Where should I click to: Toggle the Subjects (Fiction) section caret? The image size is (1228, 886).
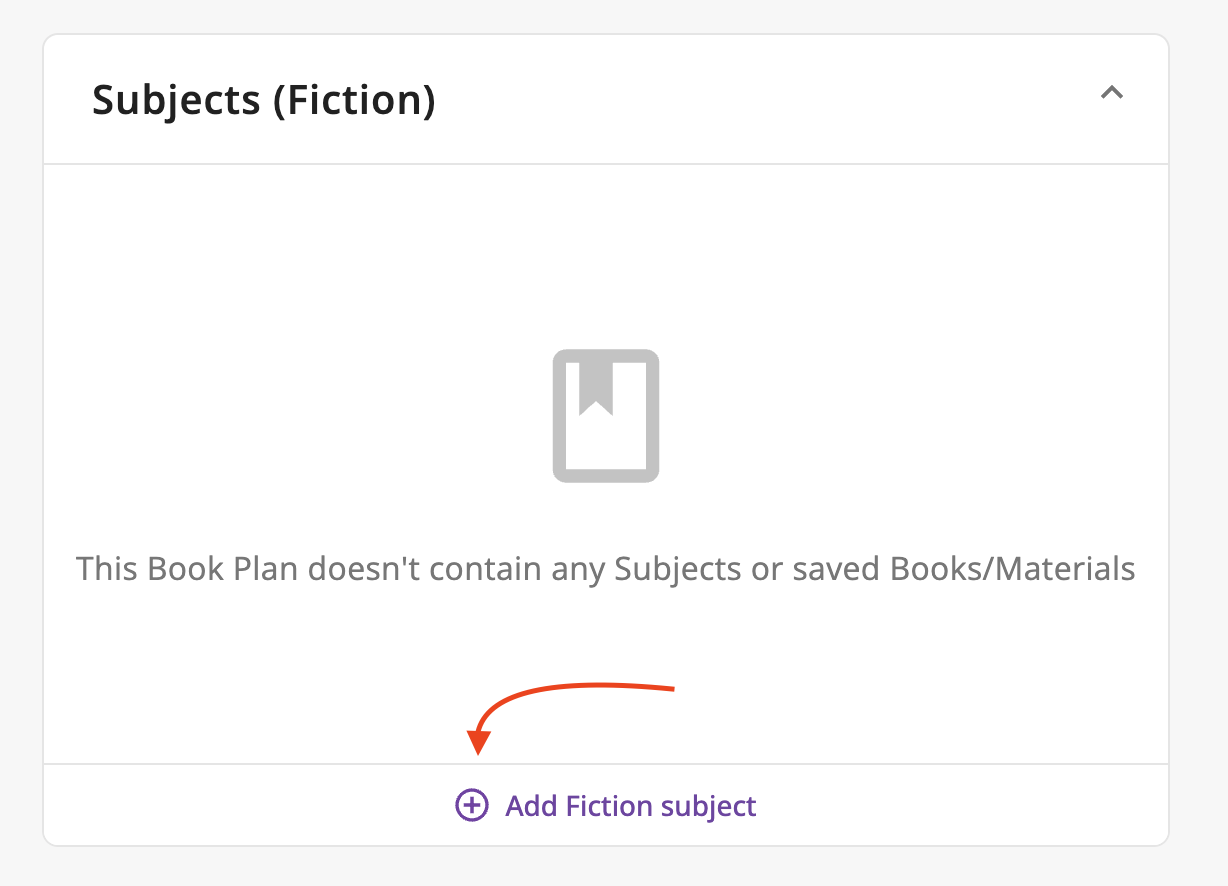coord(1111,93)
